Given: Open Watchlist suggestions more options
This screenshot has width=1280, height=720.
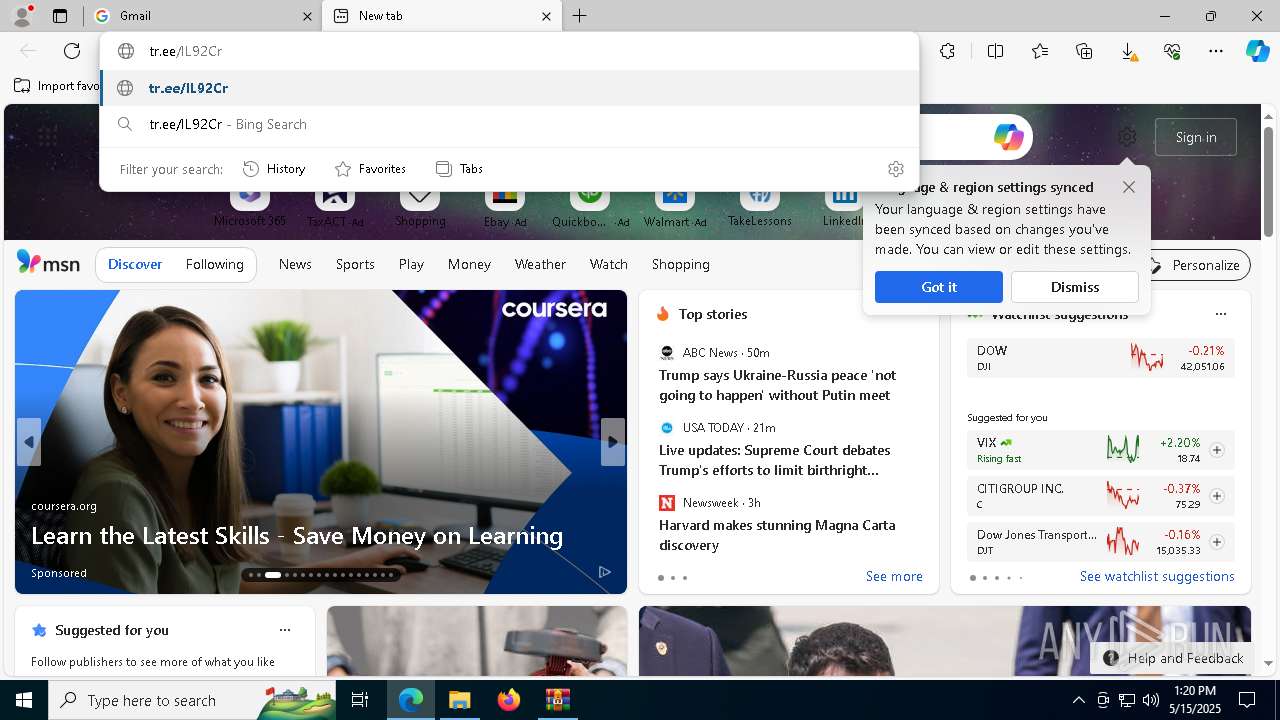Looking at the screenshot, I should click(1220, 314).
